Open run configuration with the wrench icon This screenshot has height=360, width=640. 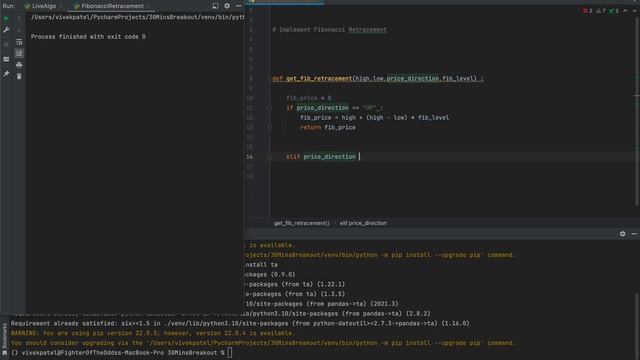pos(6,30)
